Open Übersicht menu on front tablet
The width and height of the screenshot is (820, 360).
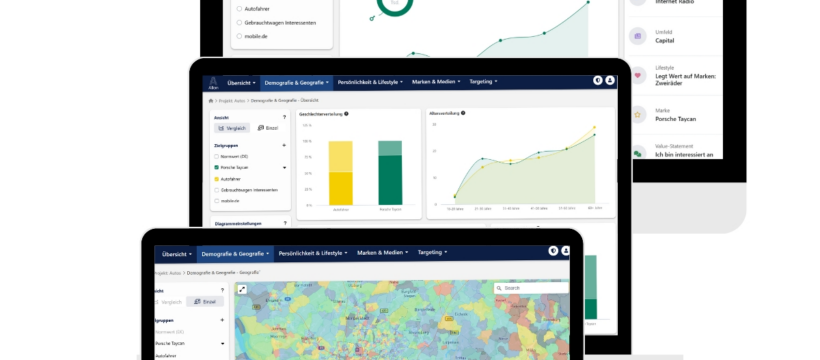(x=176, y=254)
